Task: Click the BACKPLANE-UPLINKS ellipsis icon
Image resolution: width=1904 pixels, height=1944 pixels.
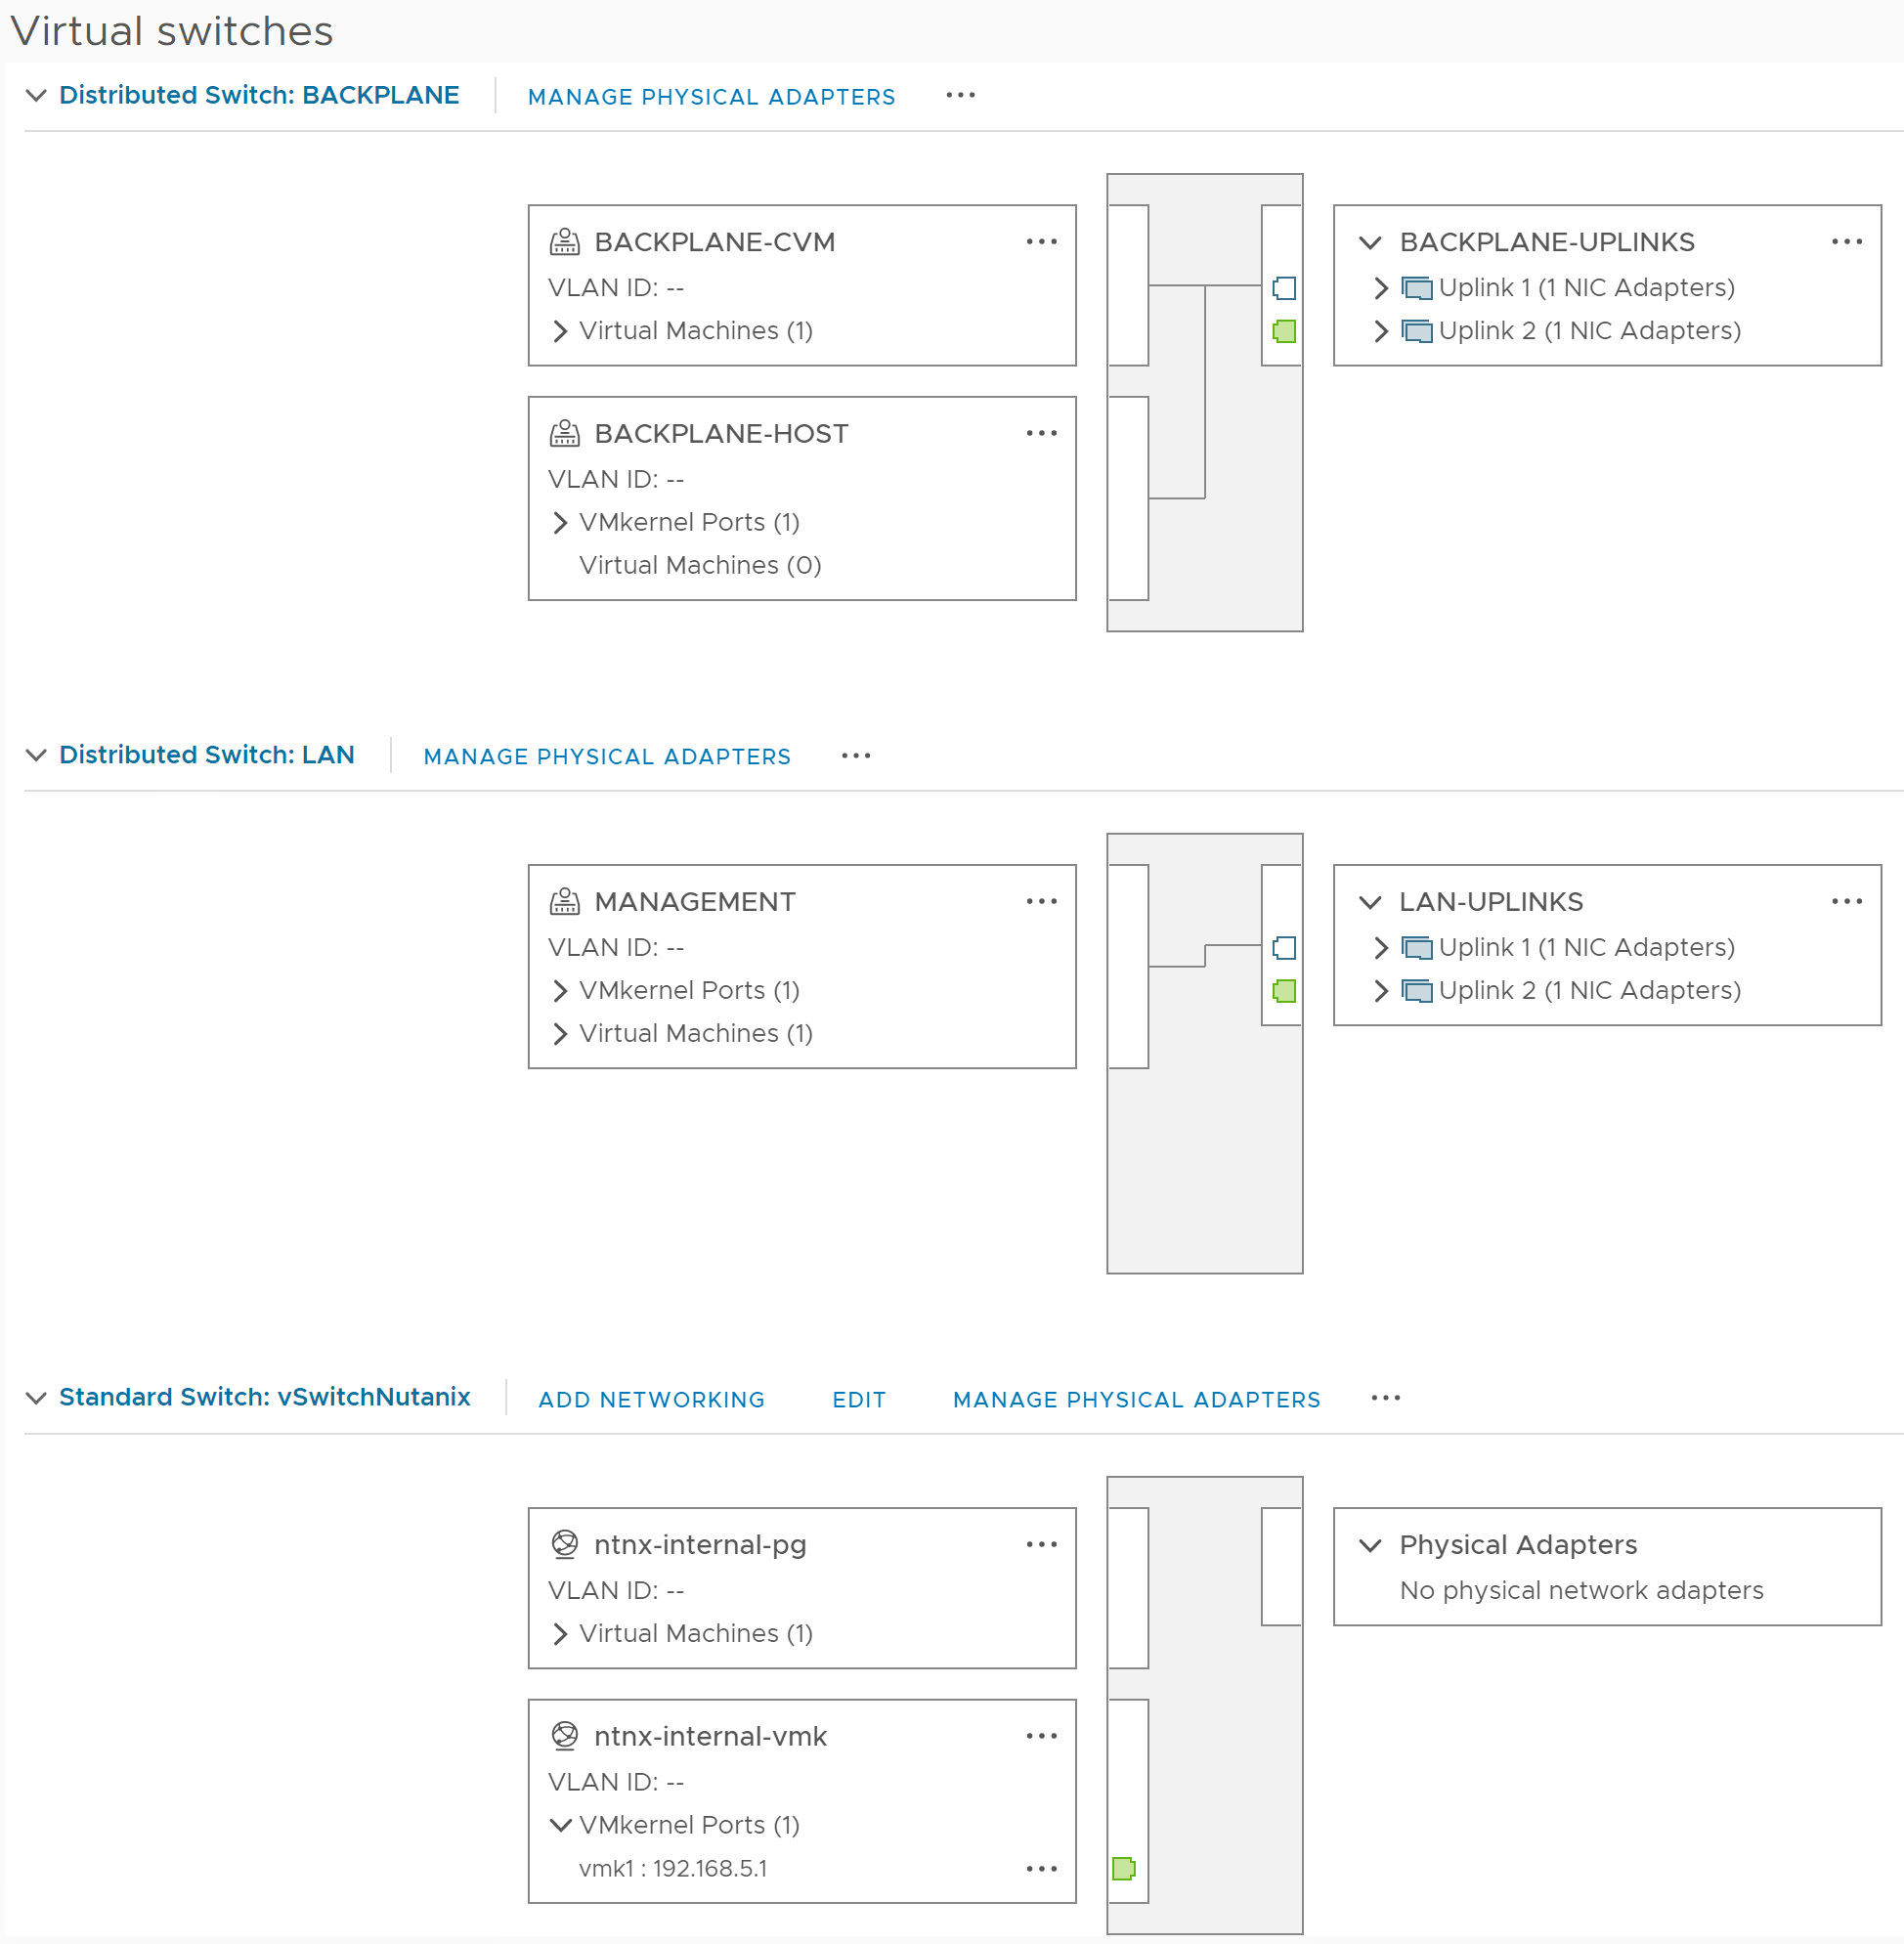Action: tap(1846, 242)
